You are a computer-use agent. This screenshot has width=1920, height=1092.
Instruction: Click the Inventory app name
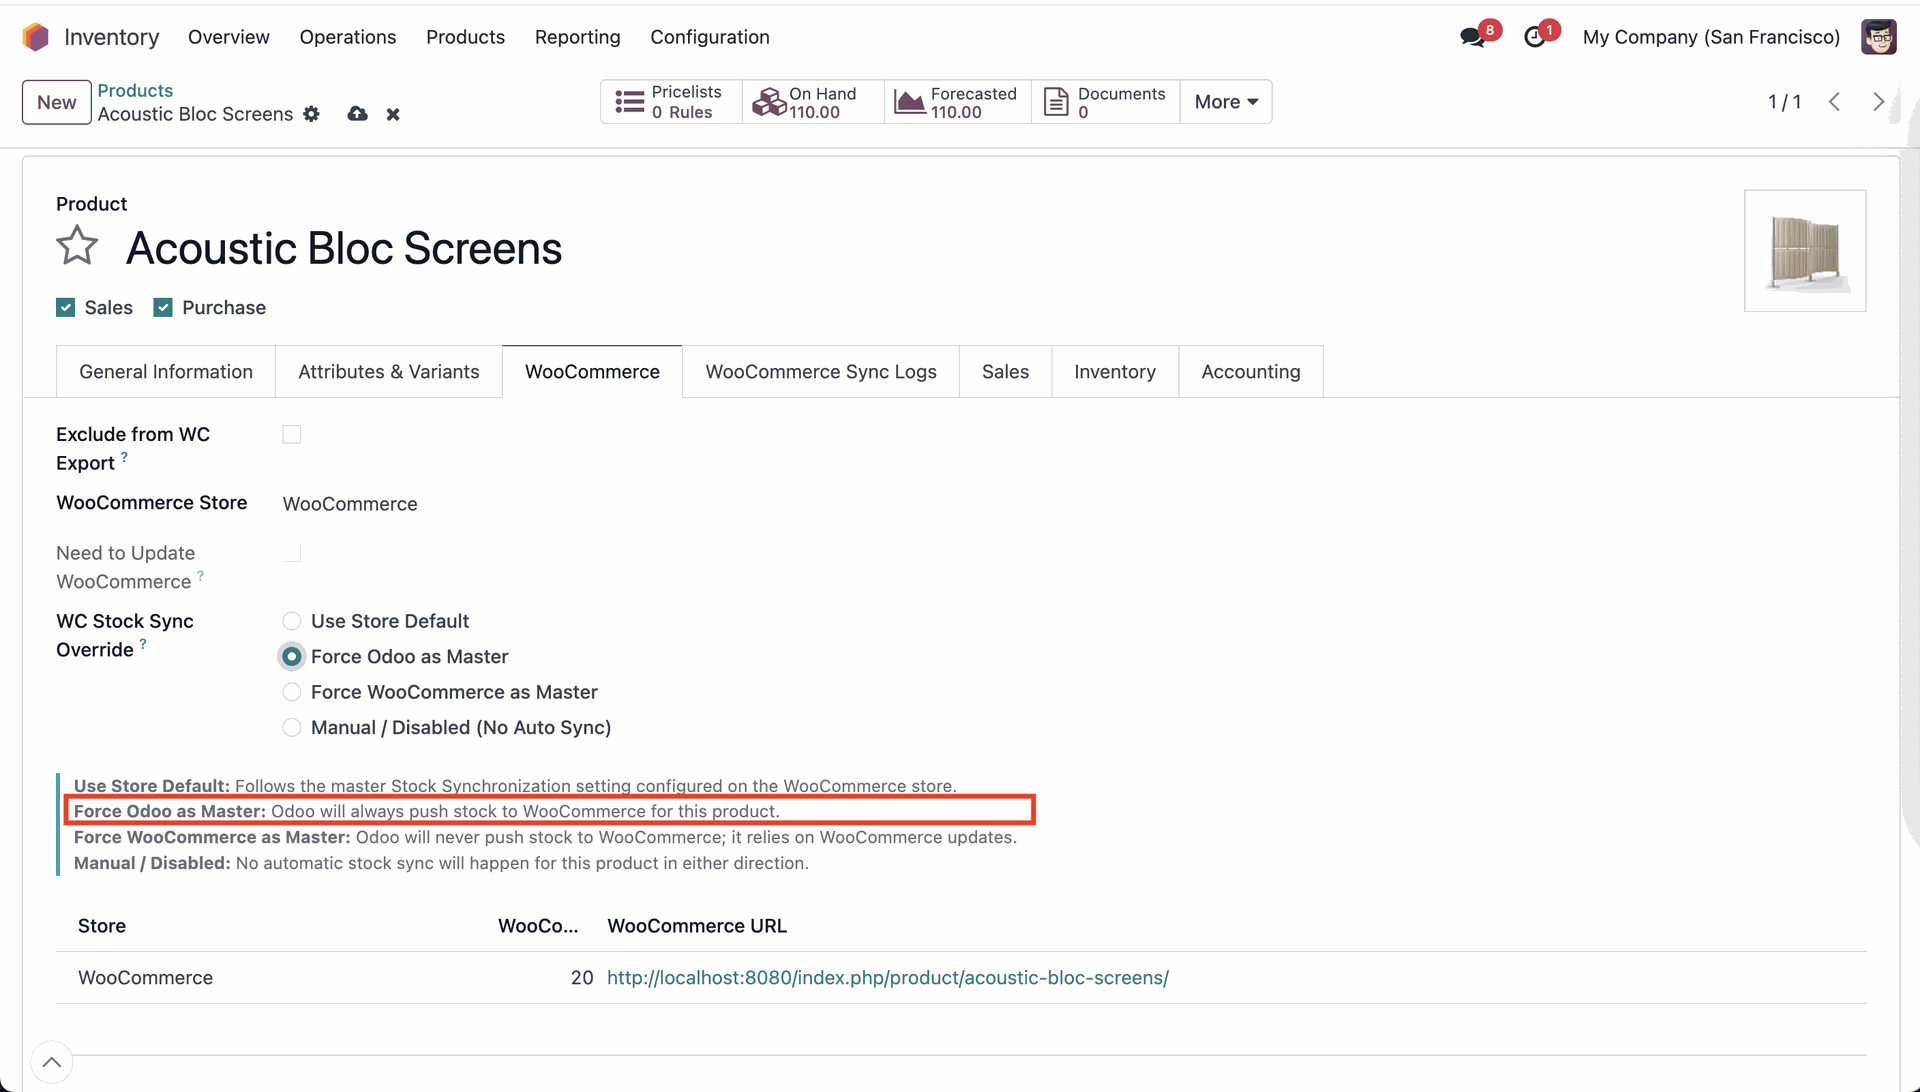pos(112,37)
